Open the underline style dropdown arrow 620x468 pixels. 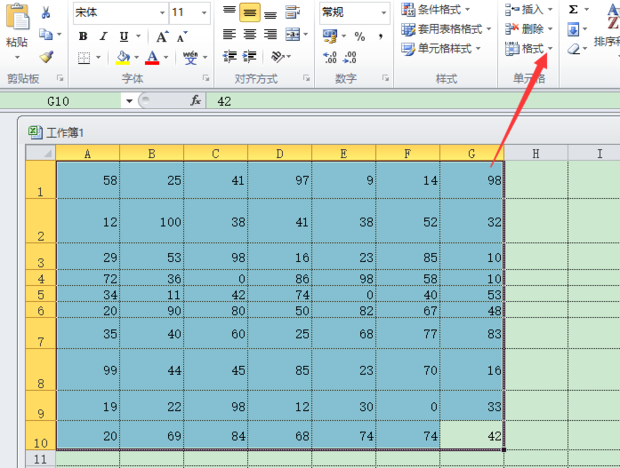[x=138, y=36]
